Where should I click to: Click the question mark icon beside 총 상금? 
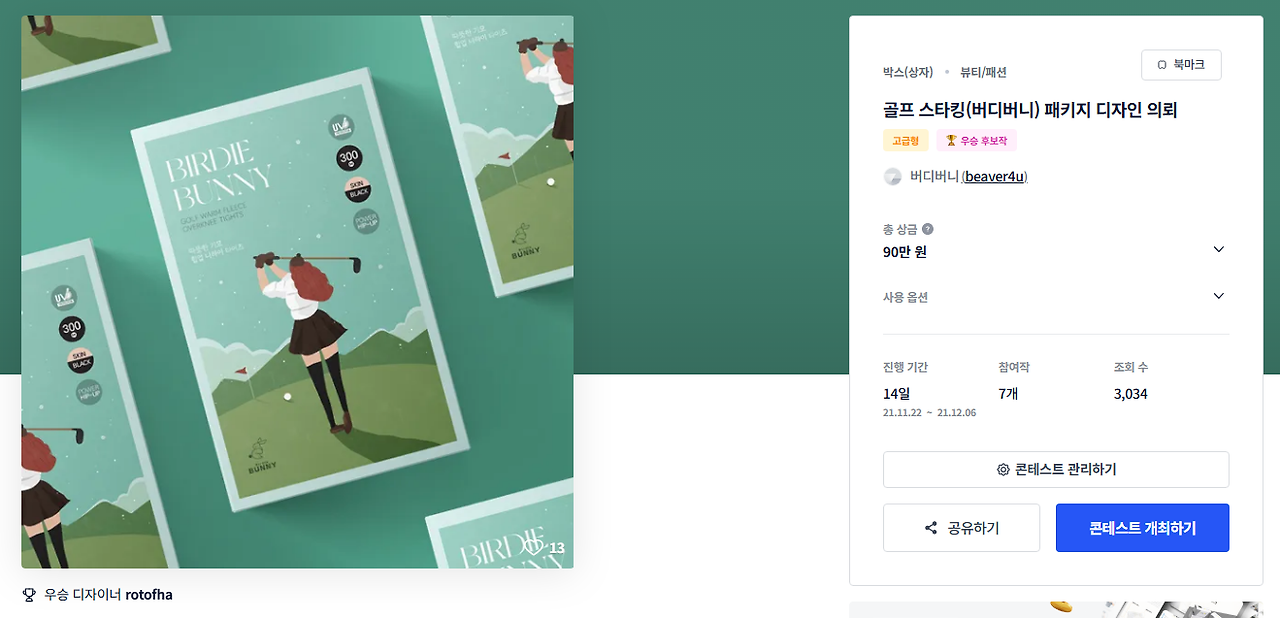pyautogui.click(x=928, y=229)
